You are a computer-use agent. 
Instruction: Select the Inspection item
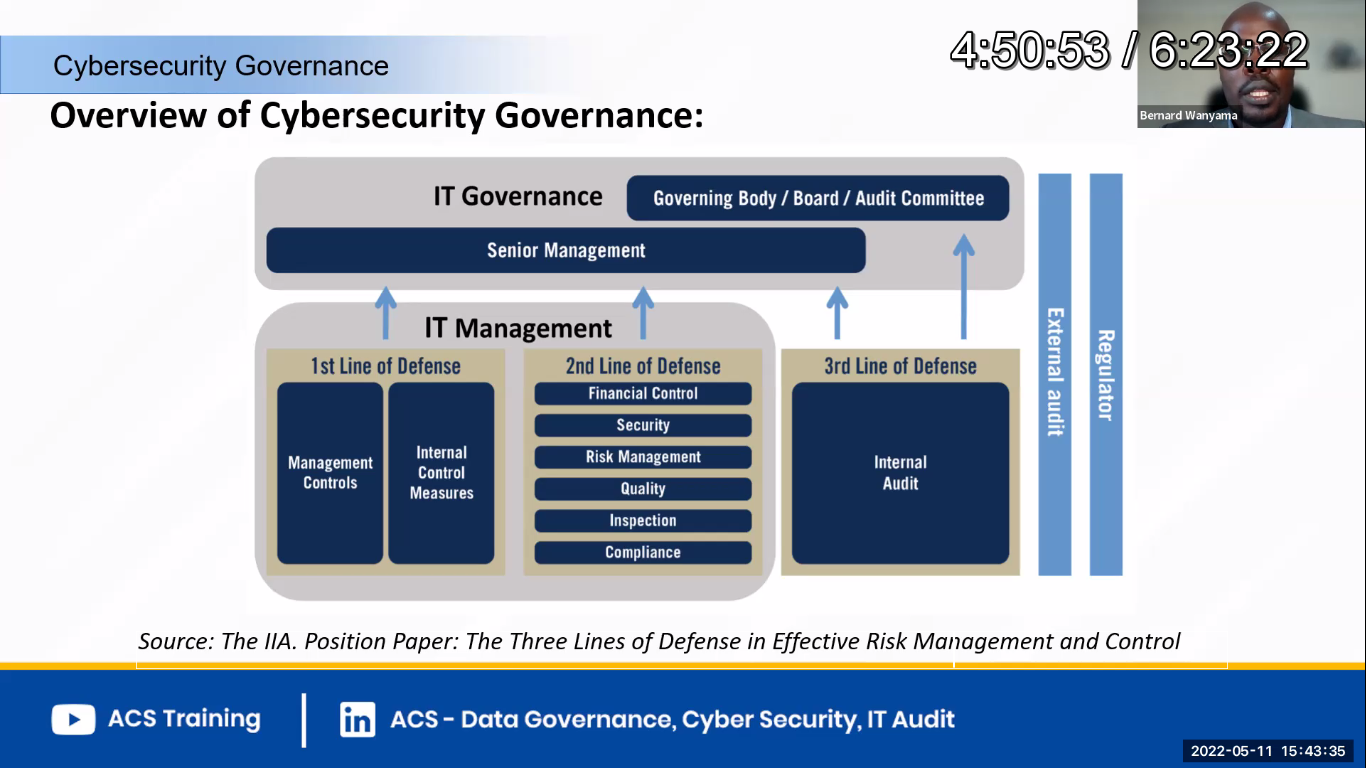point(643,521)
